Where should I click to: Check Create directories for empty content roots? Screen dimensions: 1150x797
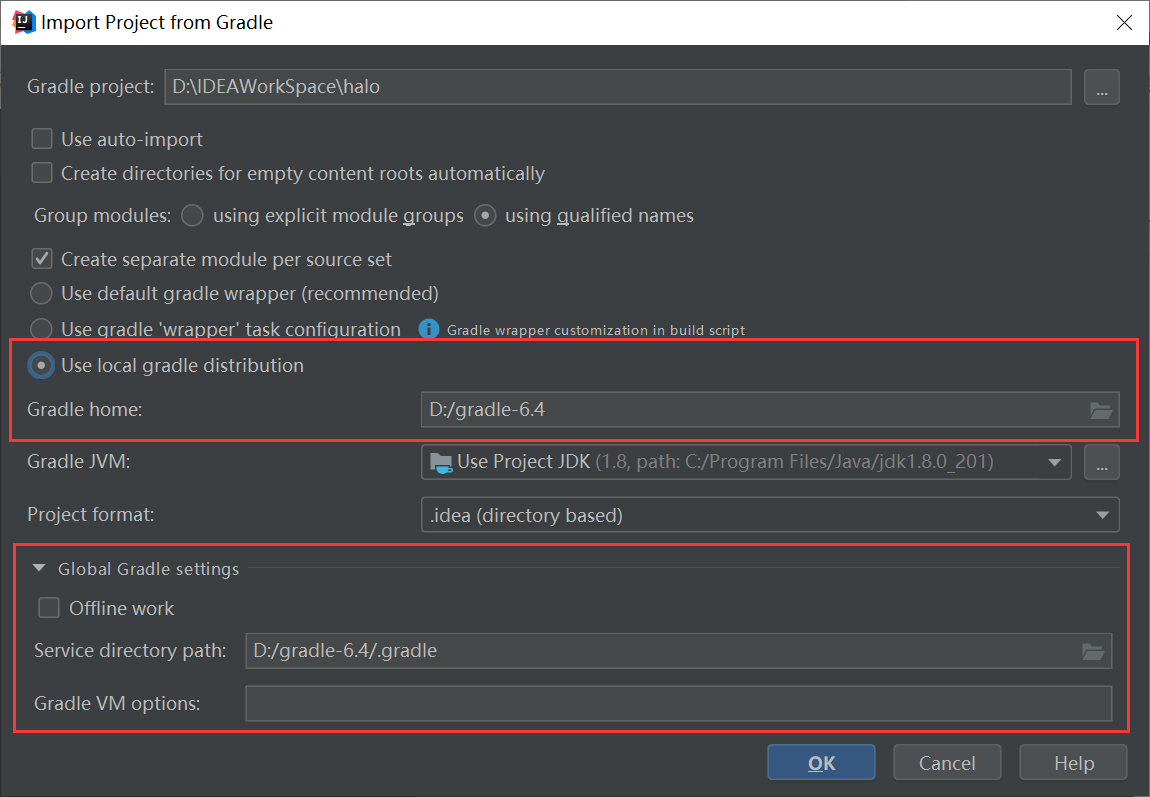42,173
